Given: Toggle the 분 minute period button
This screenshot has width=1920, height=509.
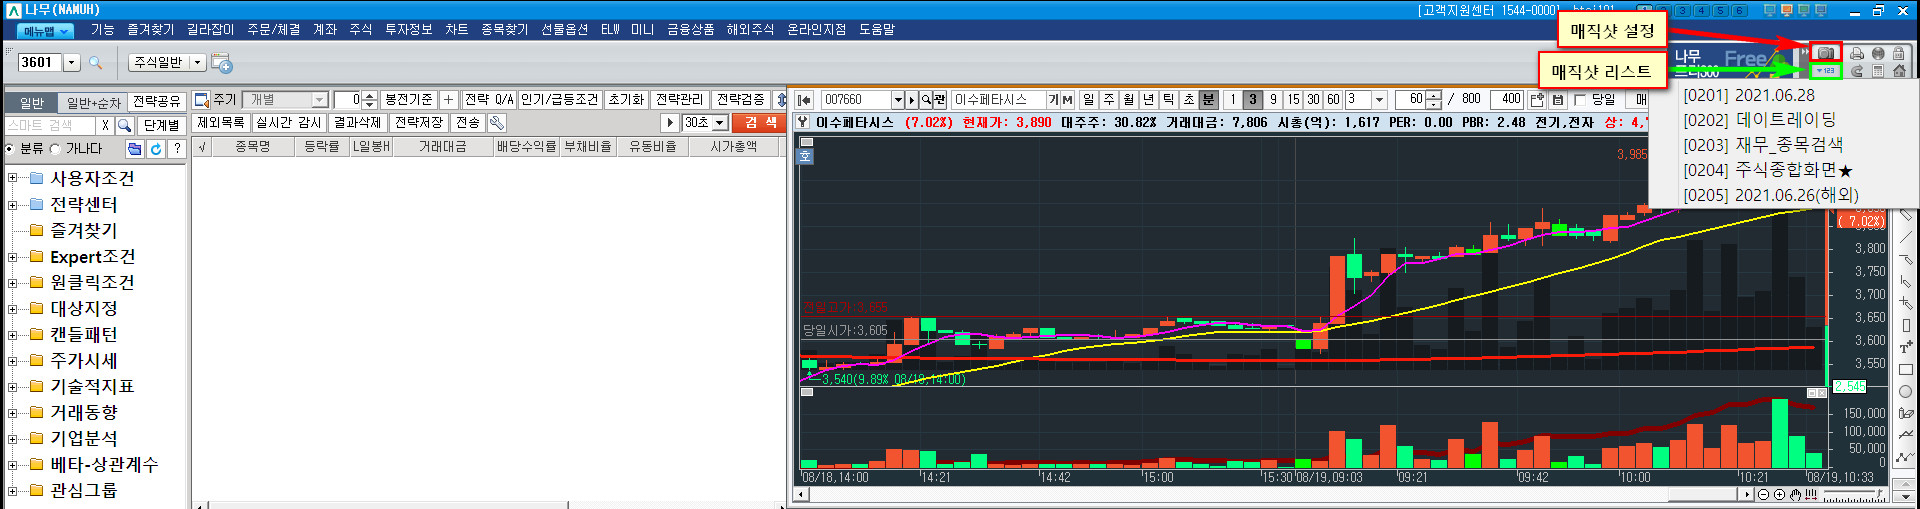Looking at the screenshot, I should click(1208, 100).
